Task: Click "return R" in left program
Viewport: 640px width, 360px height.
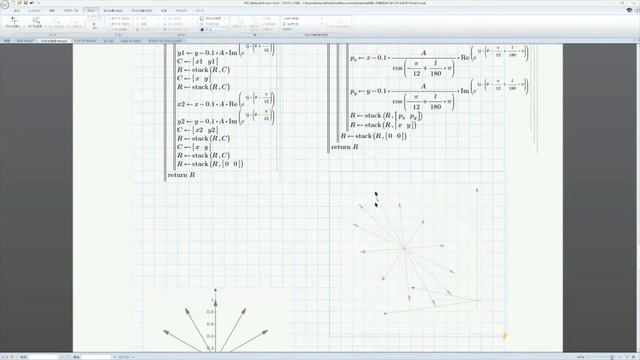Action: point(181,175)
